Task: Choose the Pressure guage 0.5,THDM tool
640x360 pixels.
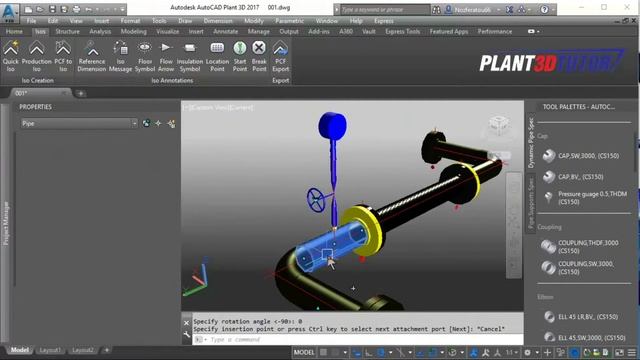Action: click(x=586, y=198)
